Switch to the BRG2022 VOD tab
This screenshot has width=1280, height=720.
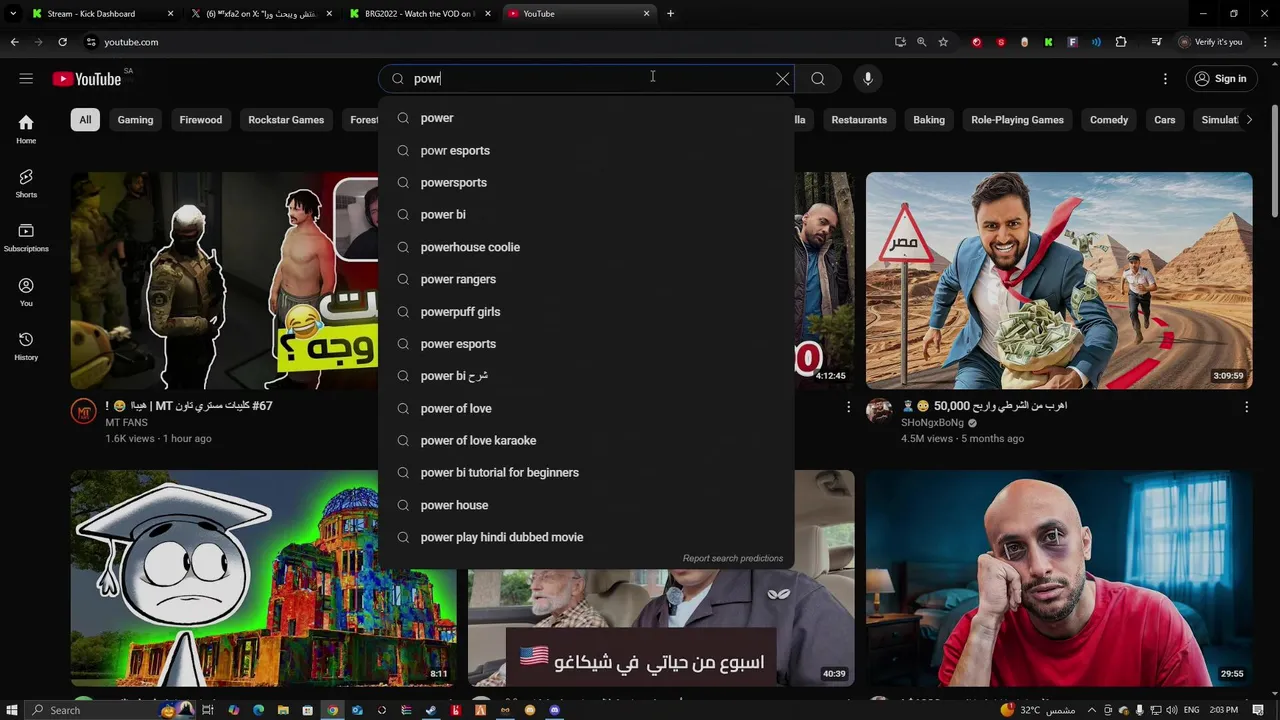pyautogui.click(x=420, y=14)
